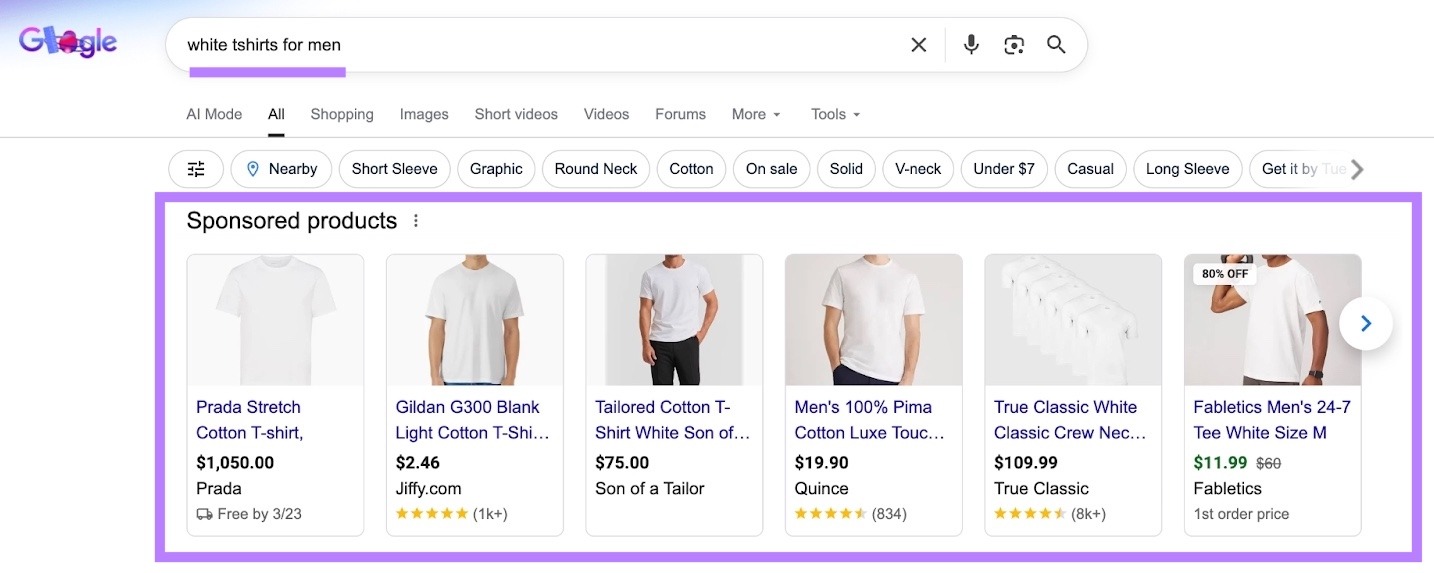The height and width of the screenshot is (573, 1434).
Task: Clear the search query with the X icon
Action: point(918,45)
